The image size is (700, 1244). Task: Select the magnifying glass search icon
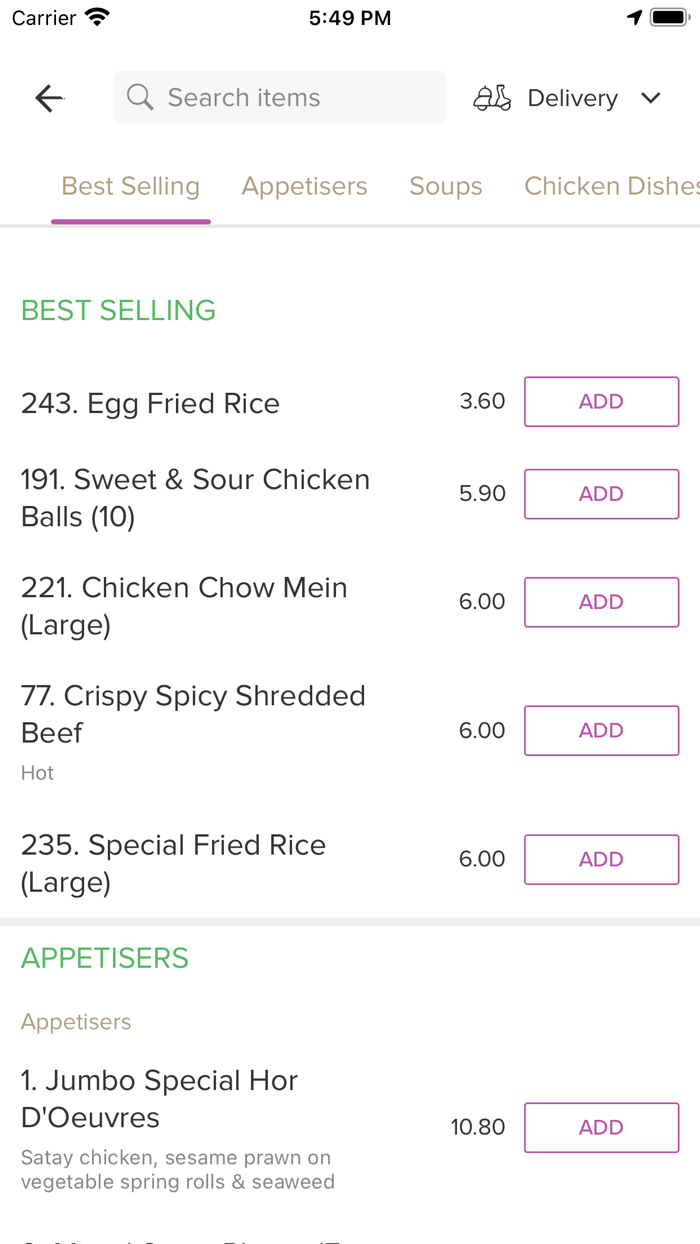[x=139, y=97]
